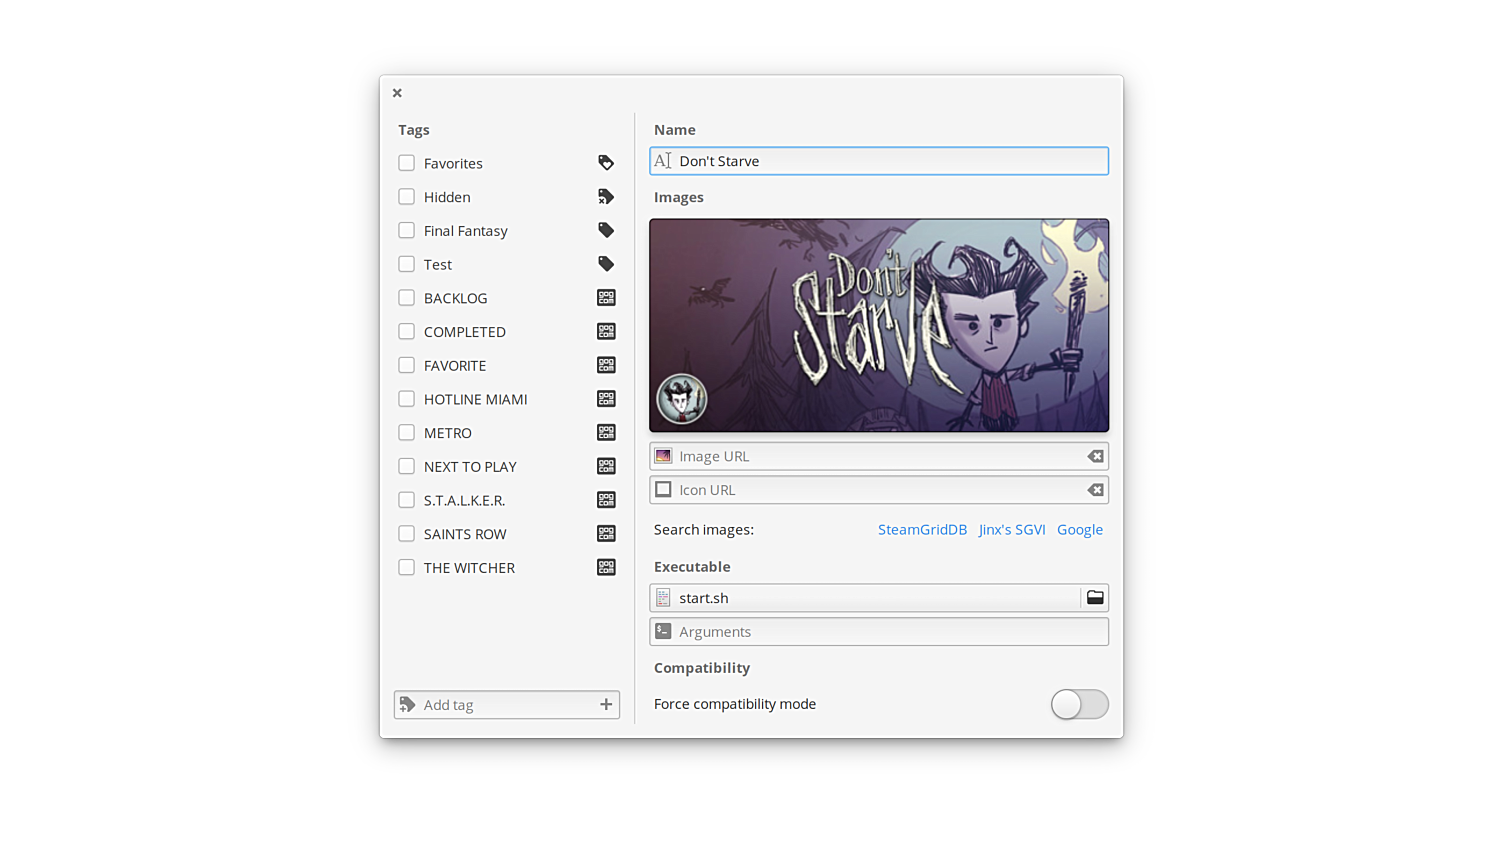Click the Add tag text field
Image resolution: width=1504 pixels, height=846 pixels.
[500, 705]
